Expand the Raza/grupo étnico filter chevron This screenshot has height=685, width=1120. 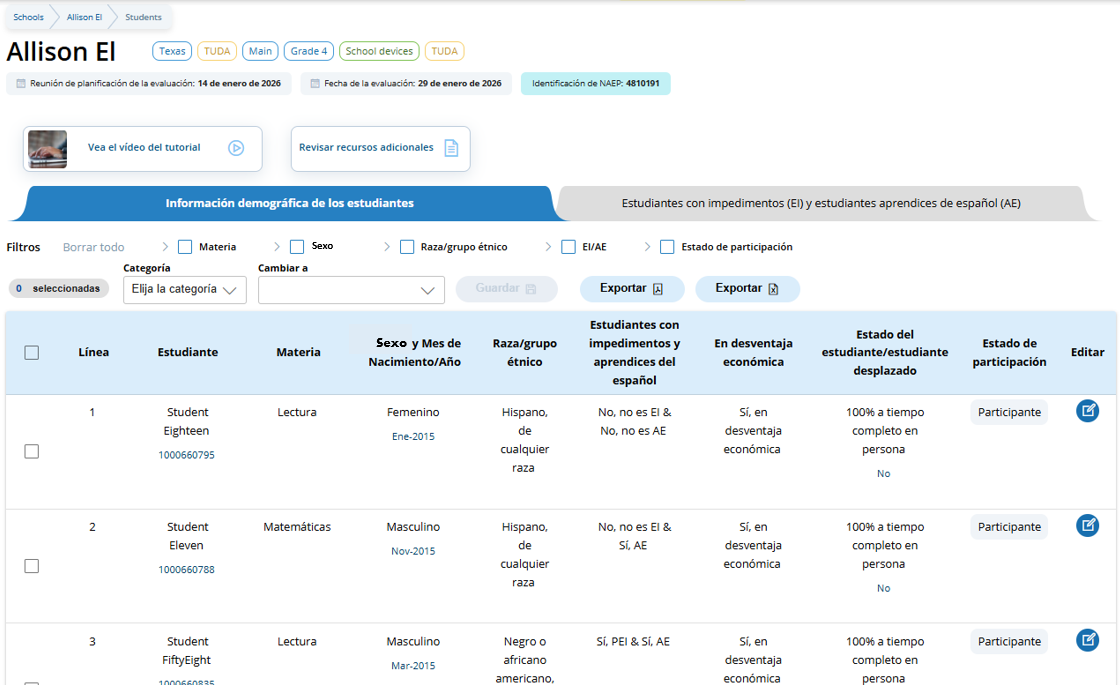[387, 247]
